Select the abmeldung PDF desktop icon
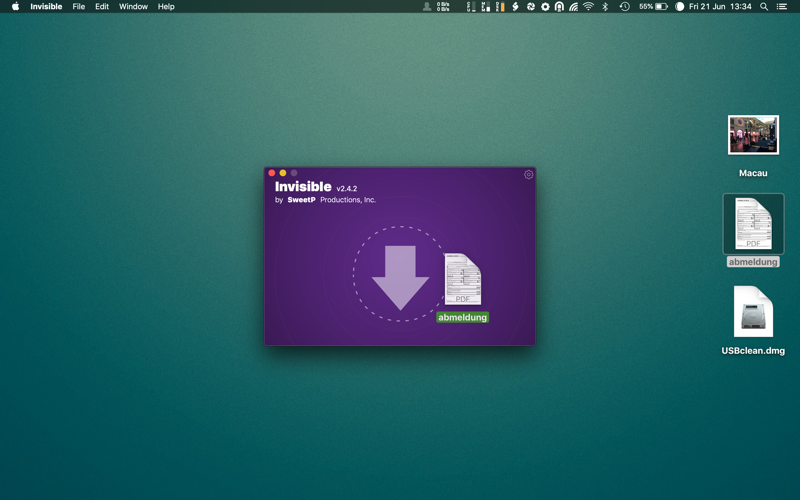 pos(753,223)
